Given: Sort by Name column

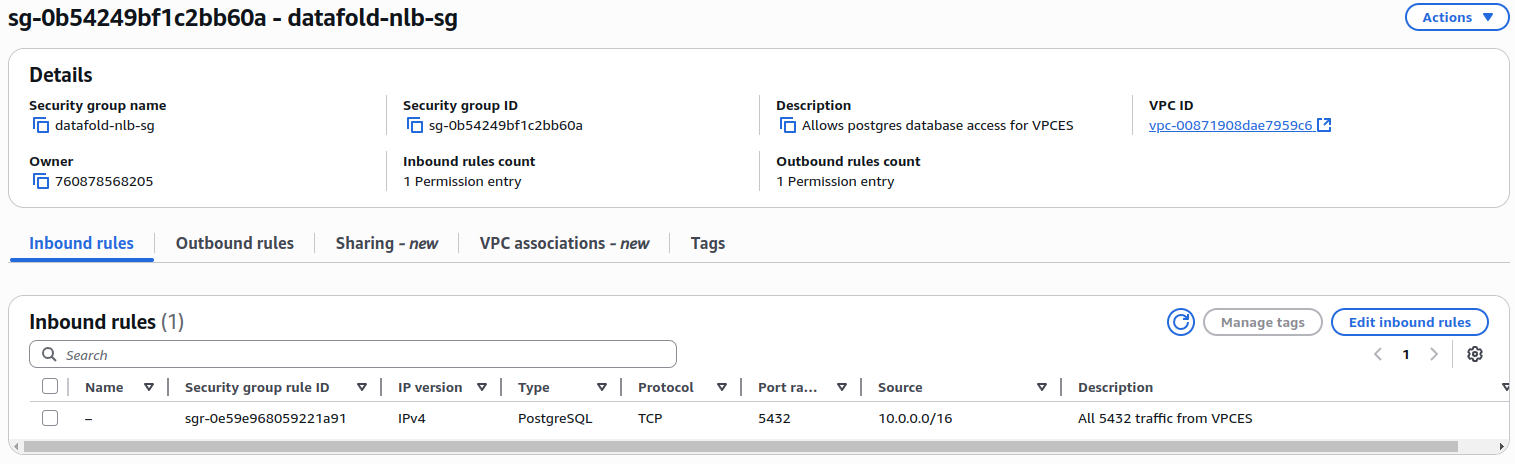Looking at the screenshot, I should (149, 388).
